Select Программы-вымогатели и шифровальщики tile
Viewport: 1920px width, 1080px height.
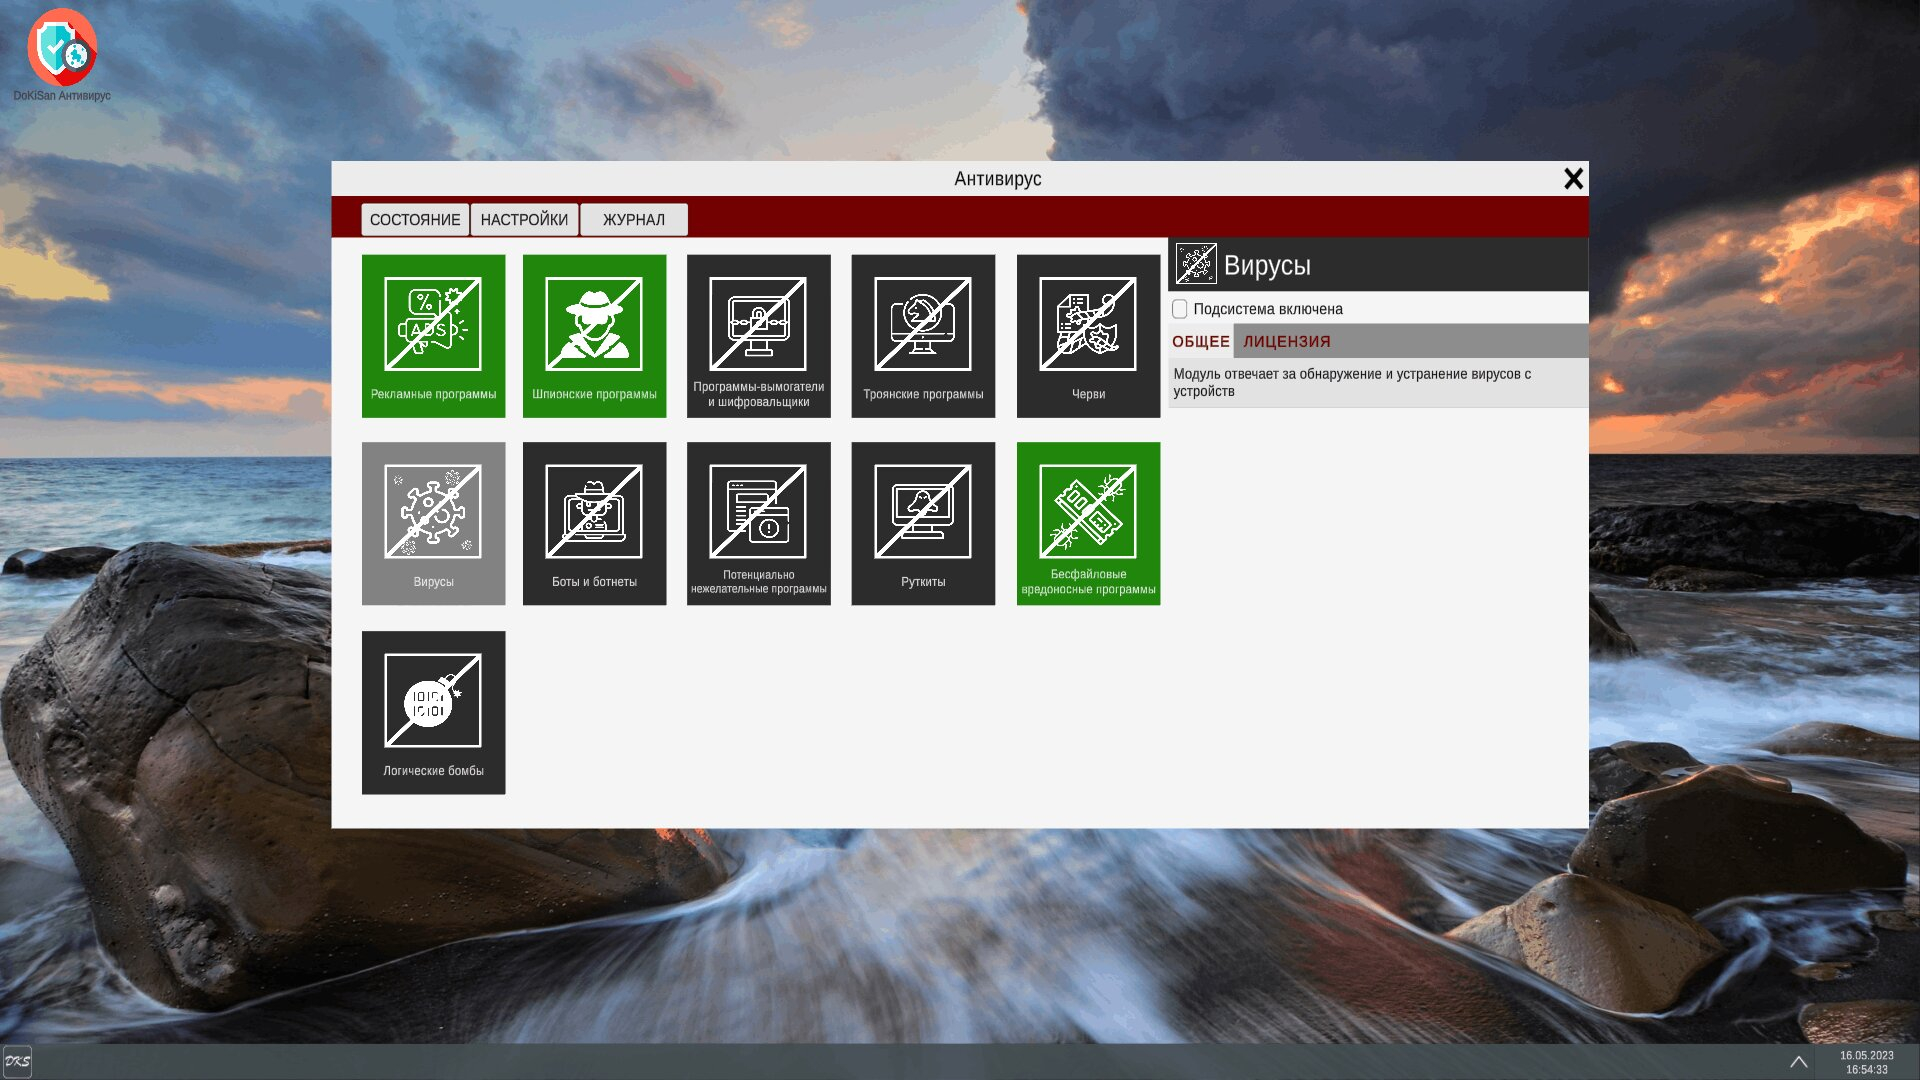point(758,335)
